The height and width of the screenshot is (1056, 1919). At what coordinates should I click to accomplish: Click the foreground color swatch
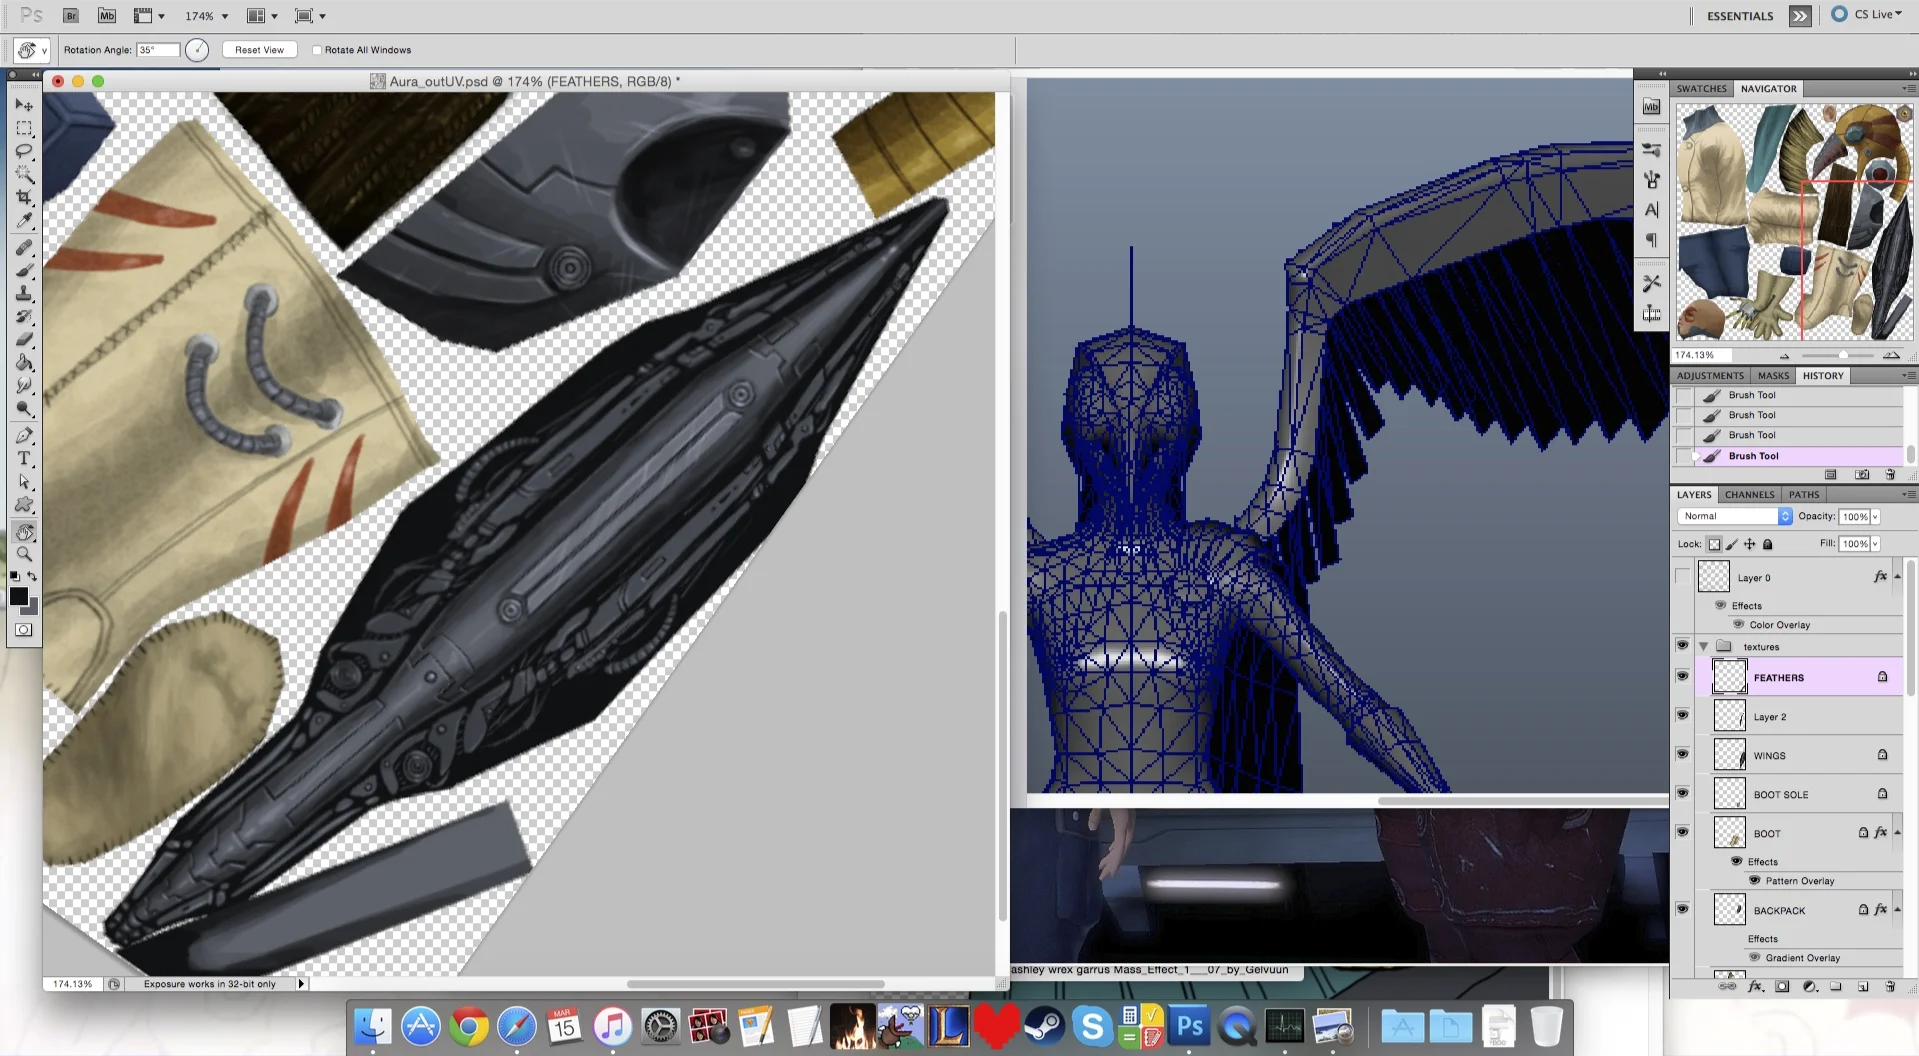click(x=18, y=596)
